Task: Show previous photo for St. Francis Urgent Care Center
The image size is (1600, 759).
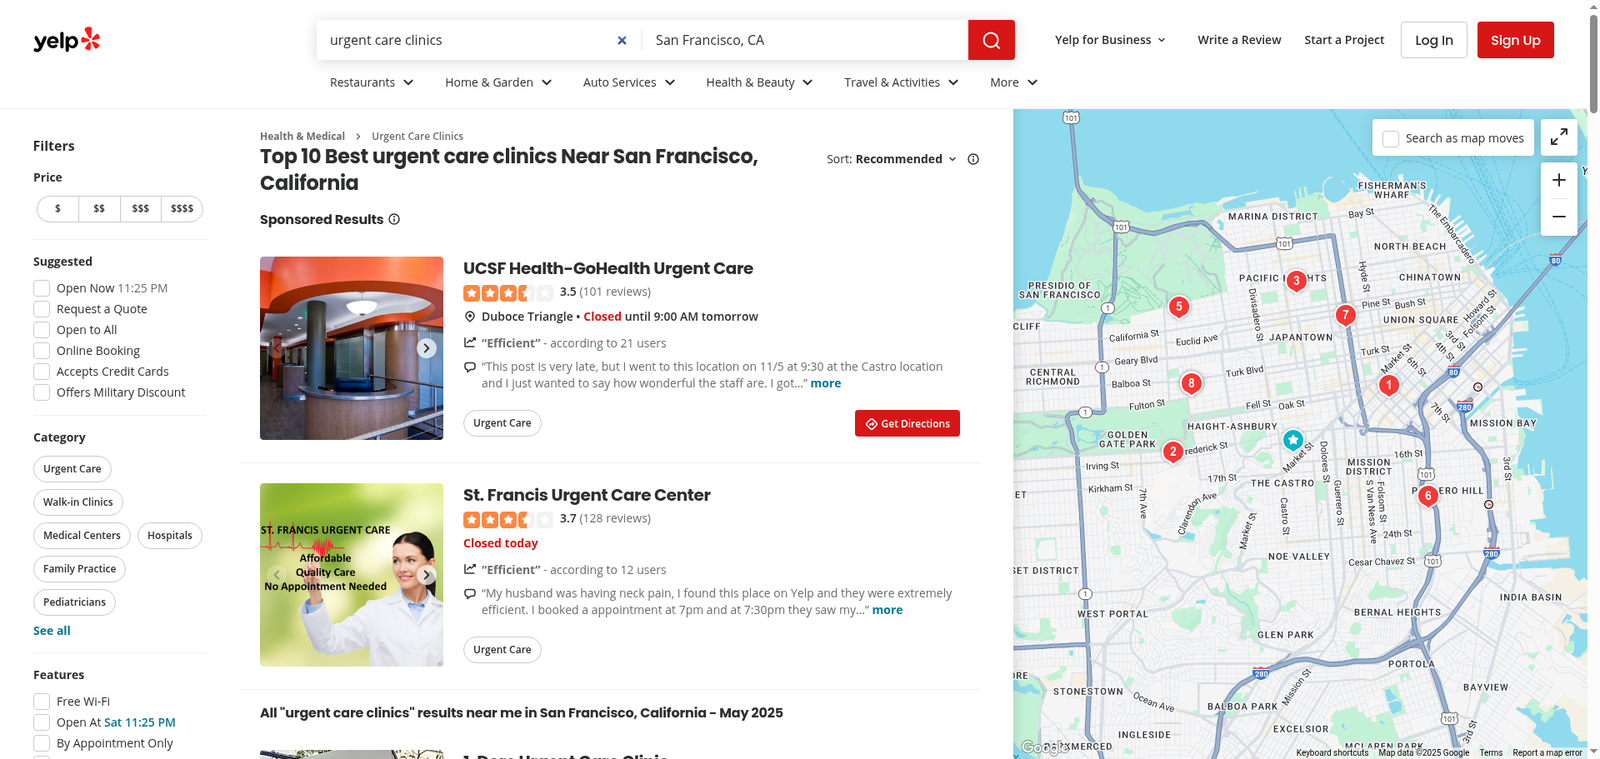Action: [x=277, y=575]
